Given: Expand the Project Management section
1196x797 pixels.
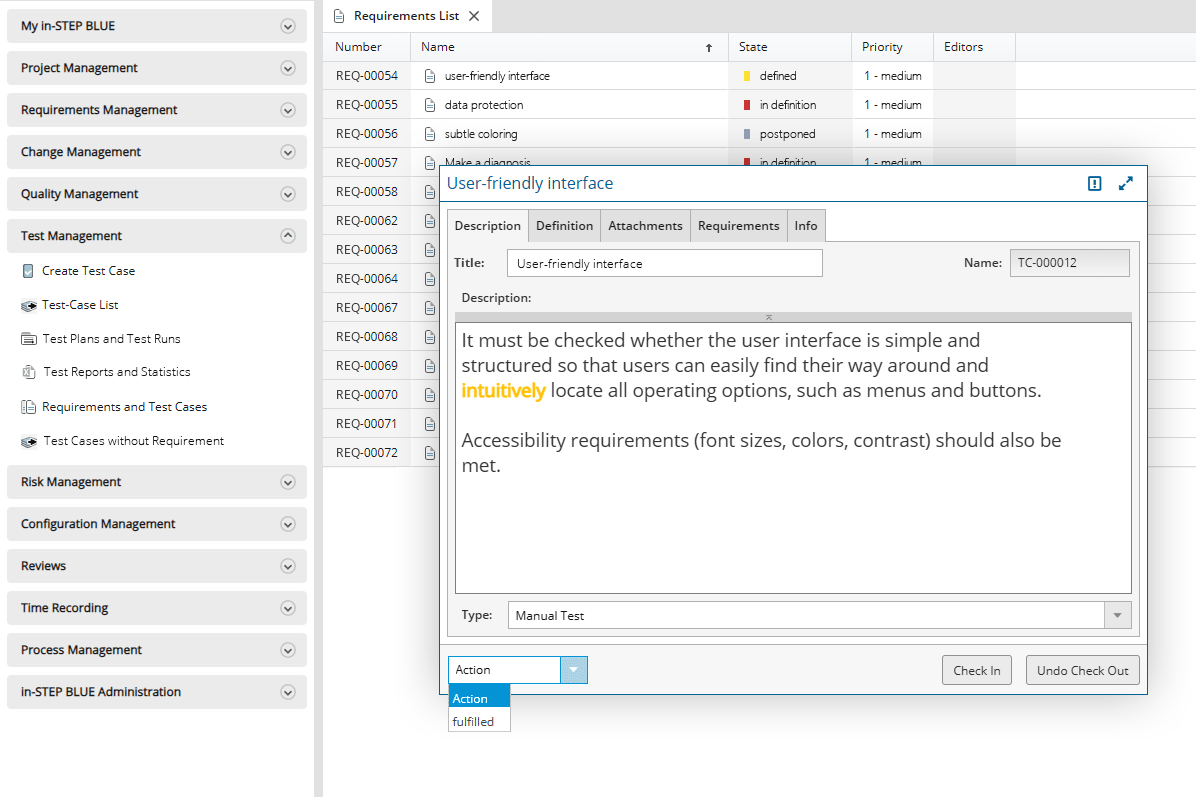Looking at the screenshot, I should coord(288,68).
